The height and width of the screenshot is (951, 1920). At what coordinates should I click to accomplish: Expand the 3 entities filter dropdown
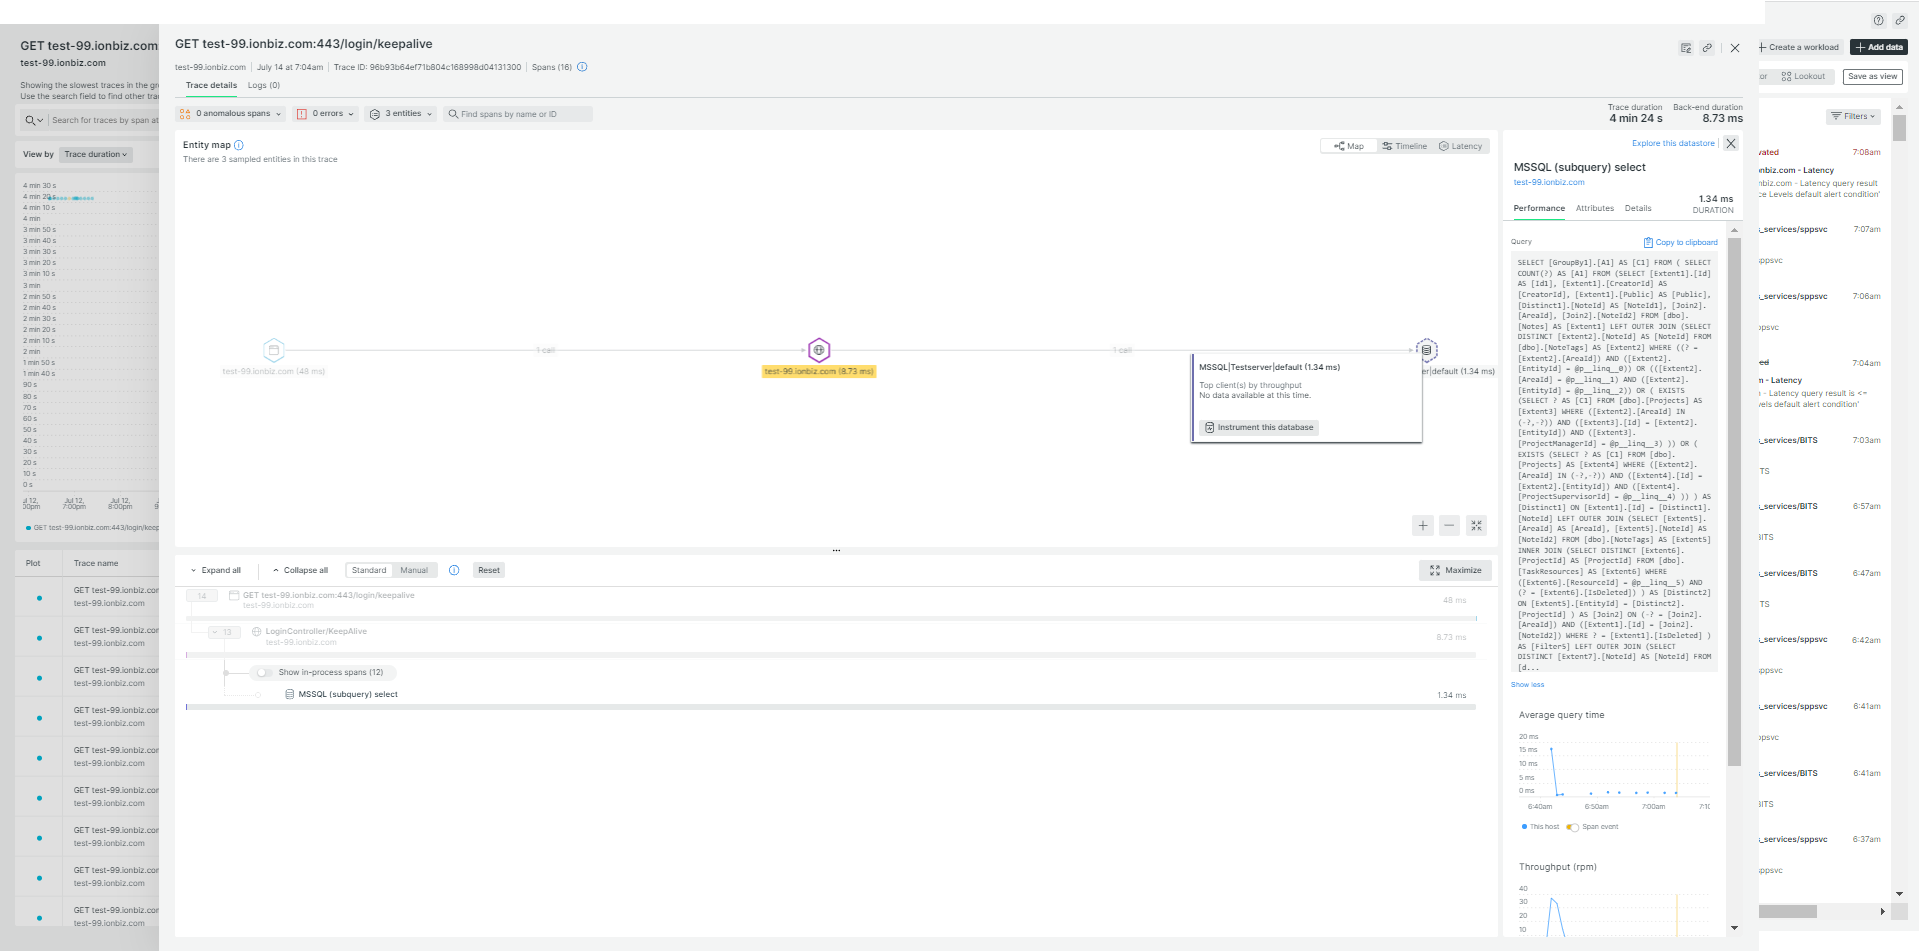[401, 114]
